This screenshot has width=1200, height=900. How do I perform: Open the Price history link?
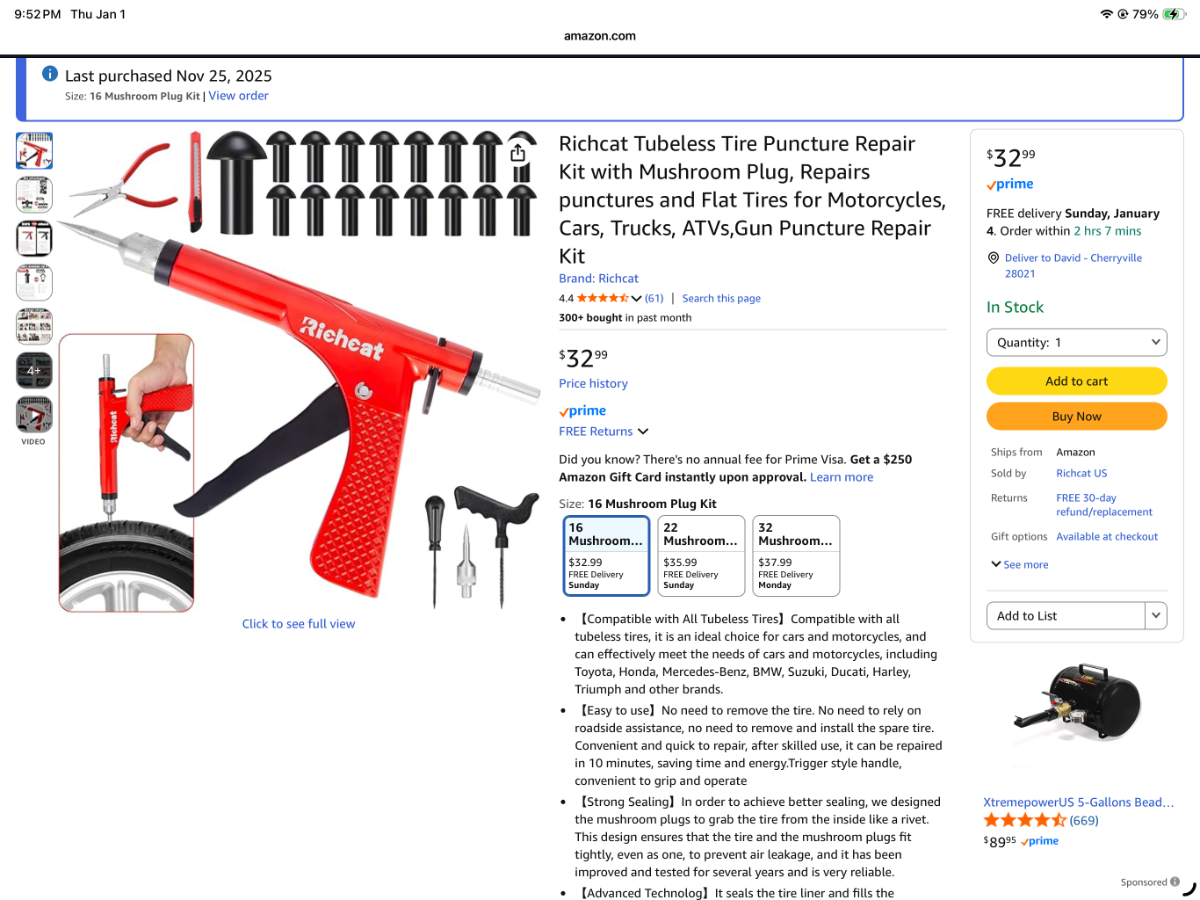pos(593,384)
